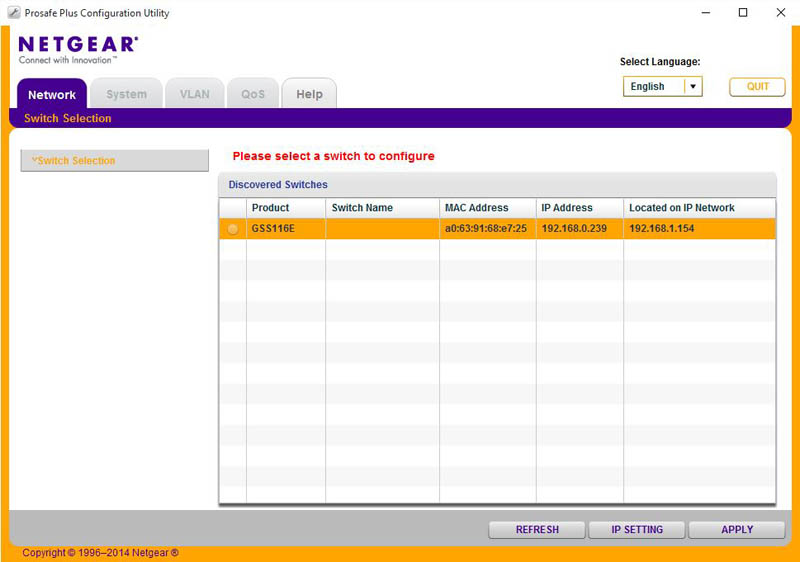800x562 pixels.
Task: Click the MAC Address column header
Action: [x=488, y=208]
